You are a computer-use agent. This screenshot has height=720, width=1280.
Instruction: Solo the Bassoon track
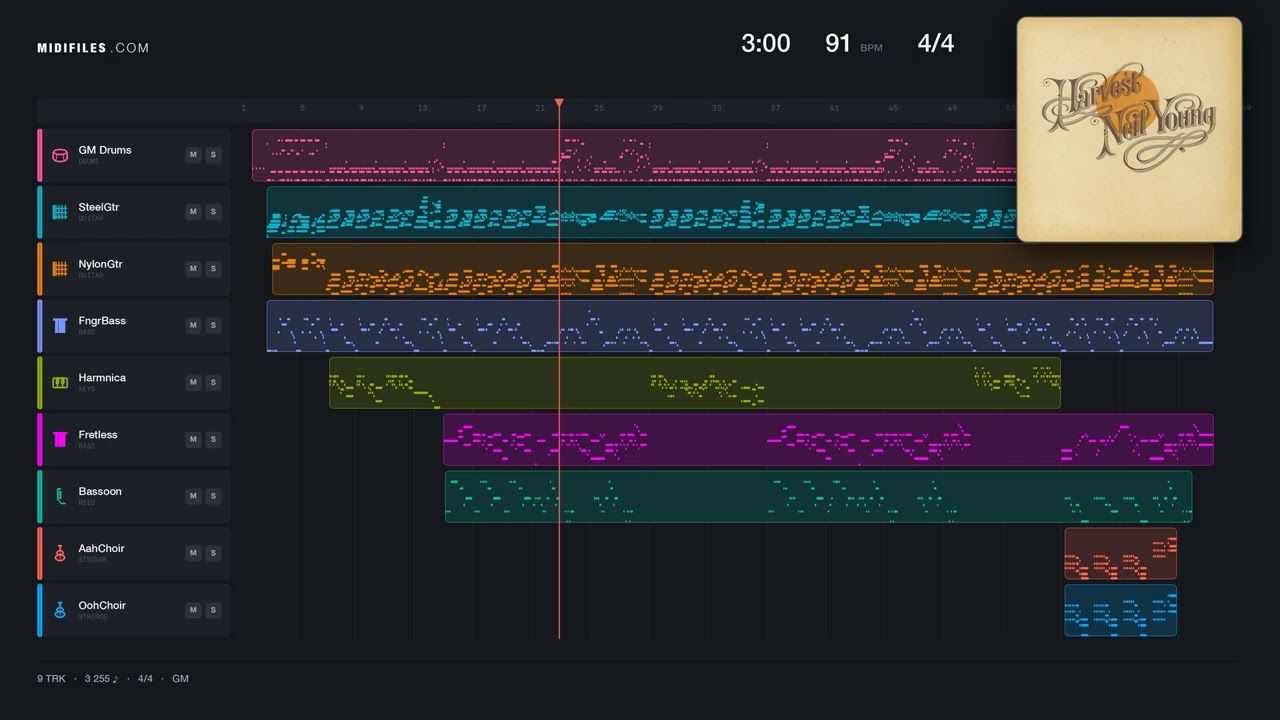coord(213,496)
